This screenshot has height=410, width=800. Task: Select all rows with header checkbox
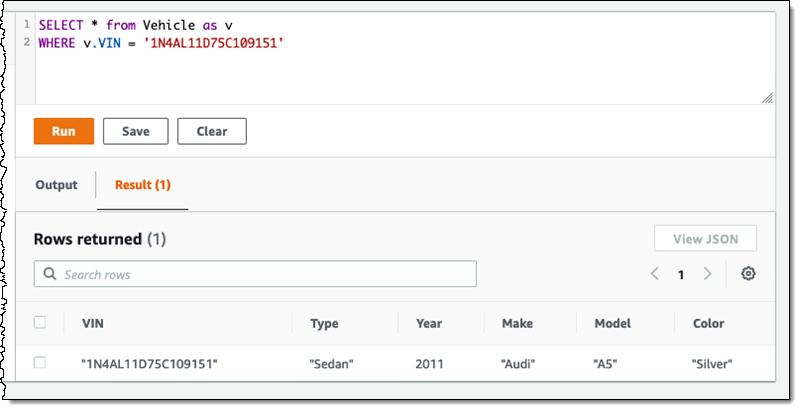coord(40,322)
